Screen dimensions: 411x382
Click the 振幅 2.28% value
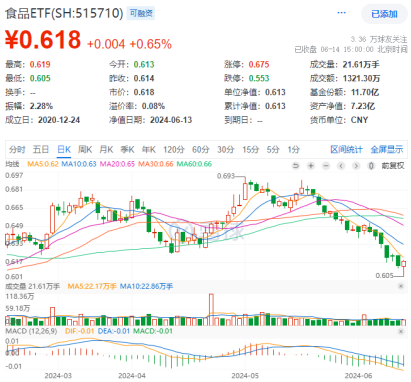click(x=41, y=106)
